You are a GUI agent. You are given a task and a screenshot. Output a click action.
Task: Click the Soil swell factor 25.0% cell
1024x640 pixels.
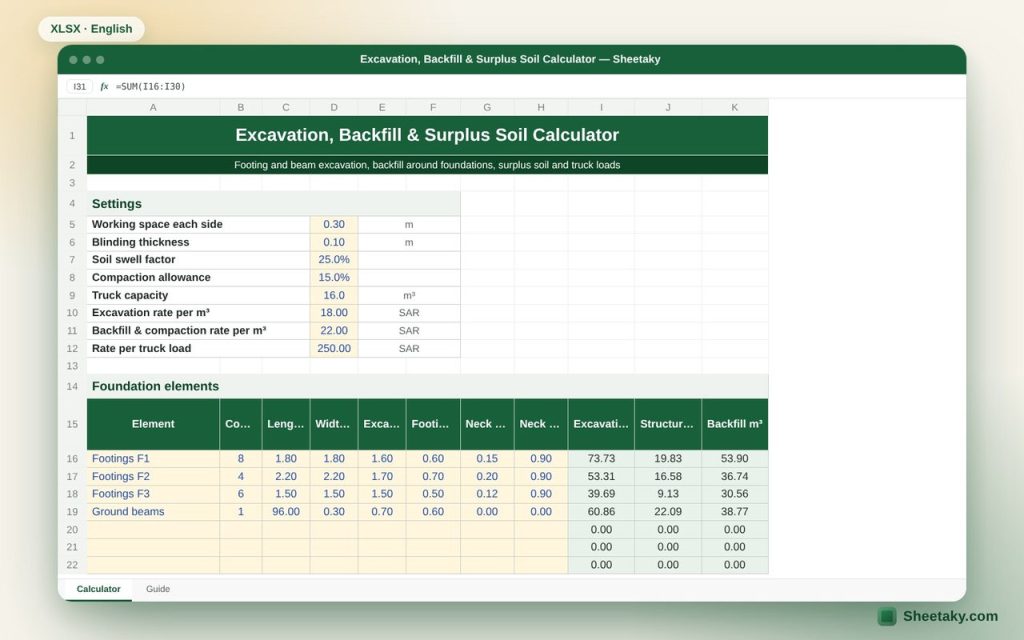coord(334,260)
